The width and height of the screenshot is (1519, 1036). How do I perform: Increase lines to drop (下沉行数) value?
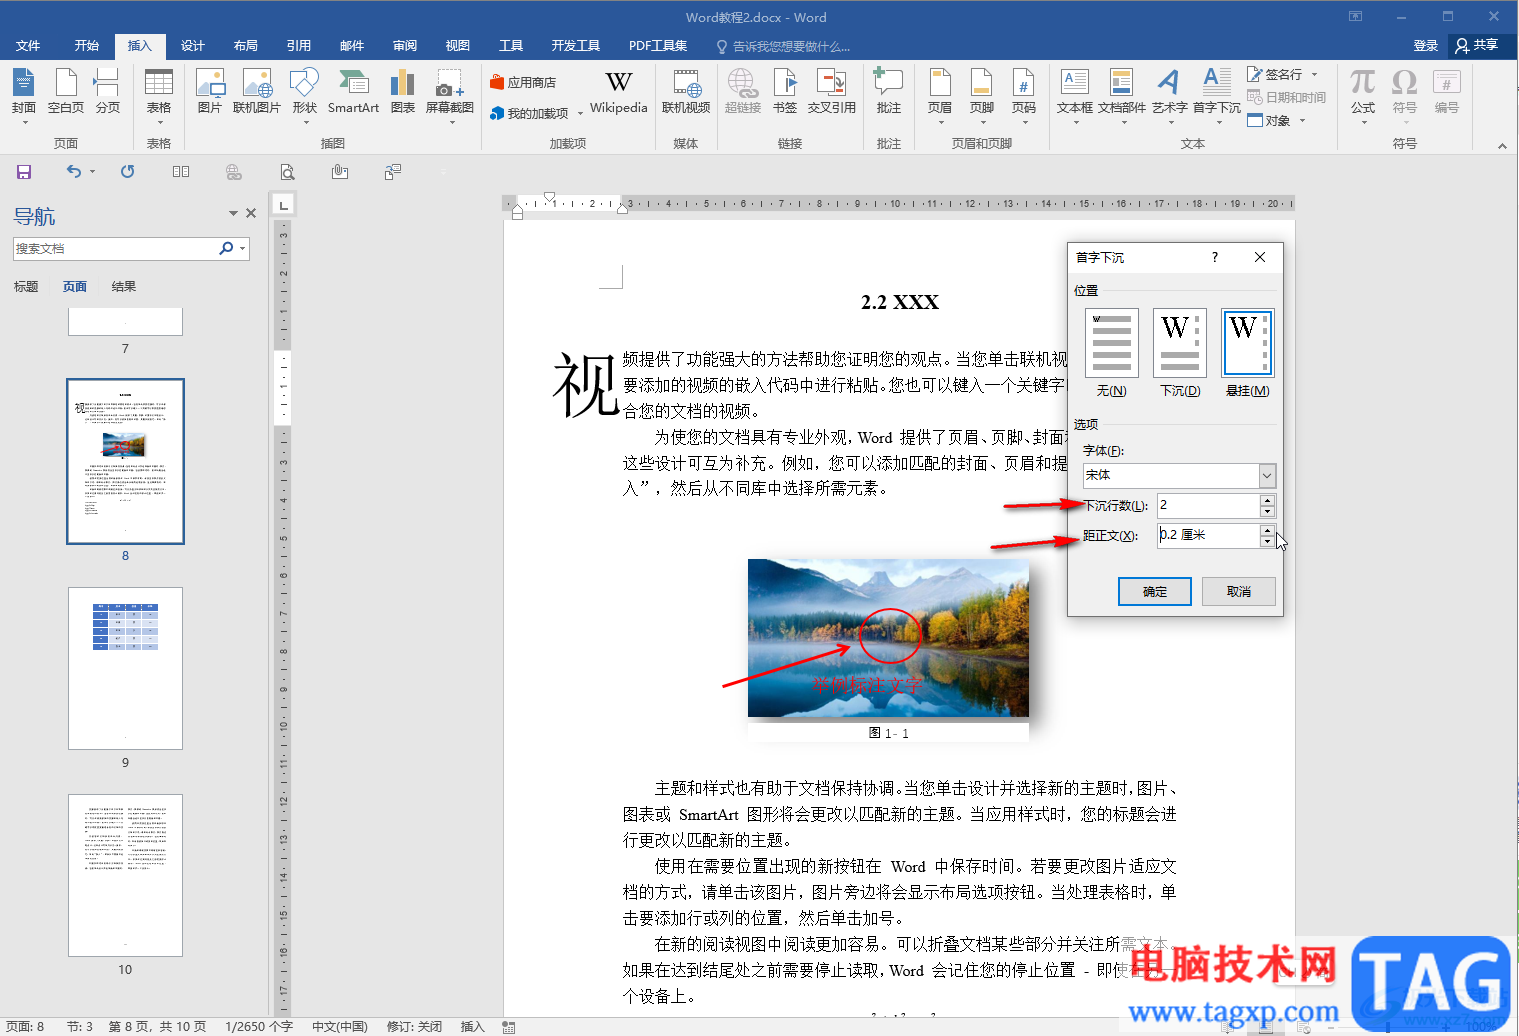tap(1268, 500)
